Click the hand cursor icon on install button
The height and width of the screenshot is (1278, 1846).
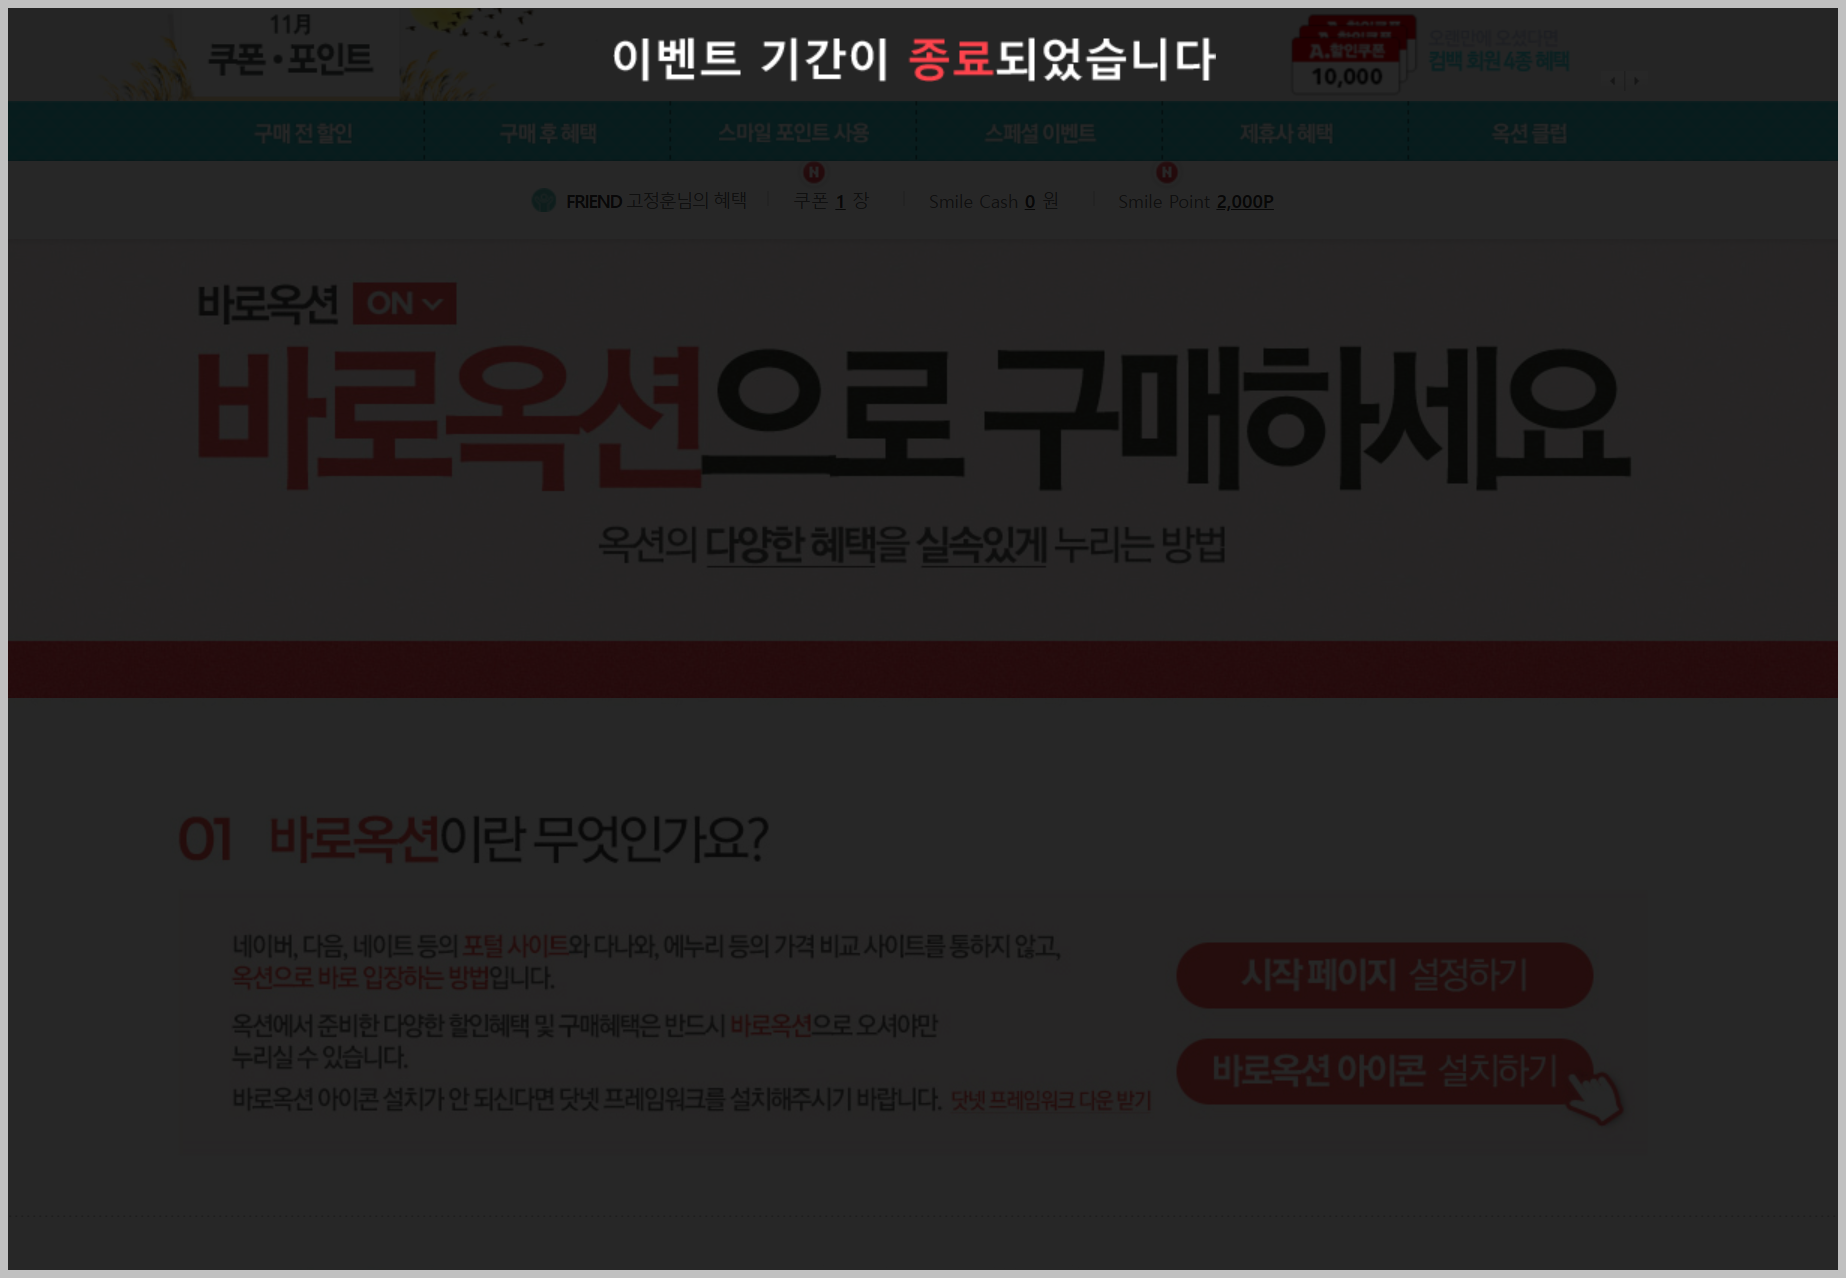pos(1594,1097)
